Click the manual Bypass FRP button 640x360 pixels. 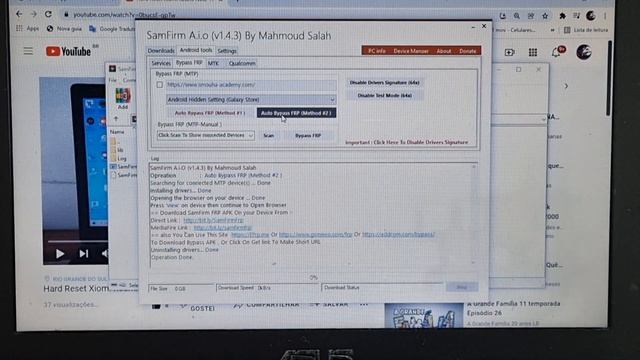(x=308, y=136)
